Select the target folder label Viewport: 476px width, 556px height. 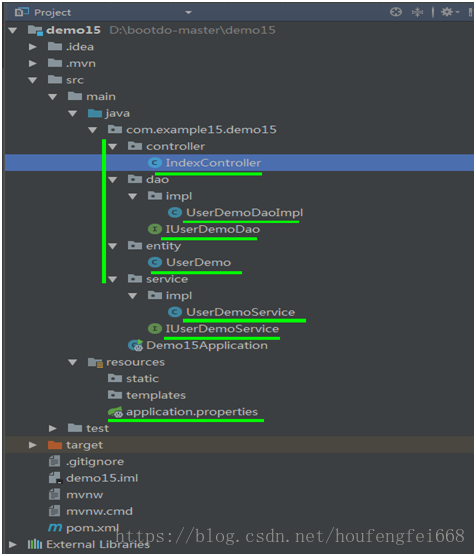tap(85, 445)
